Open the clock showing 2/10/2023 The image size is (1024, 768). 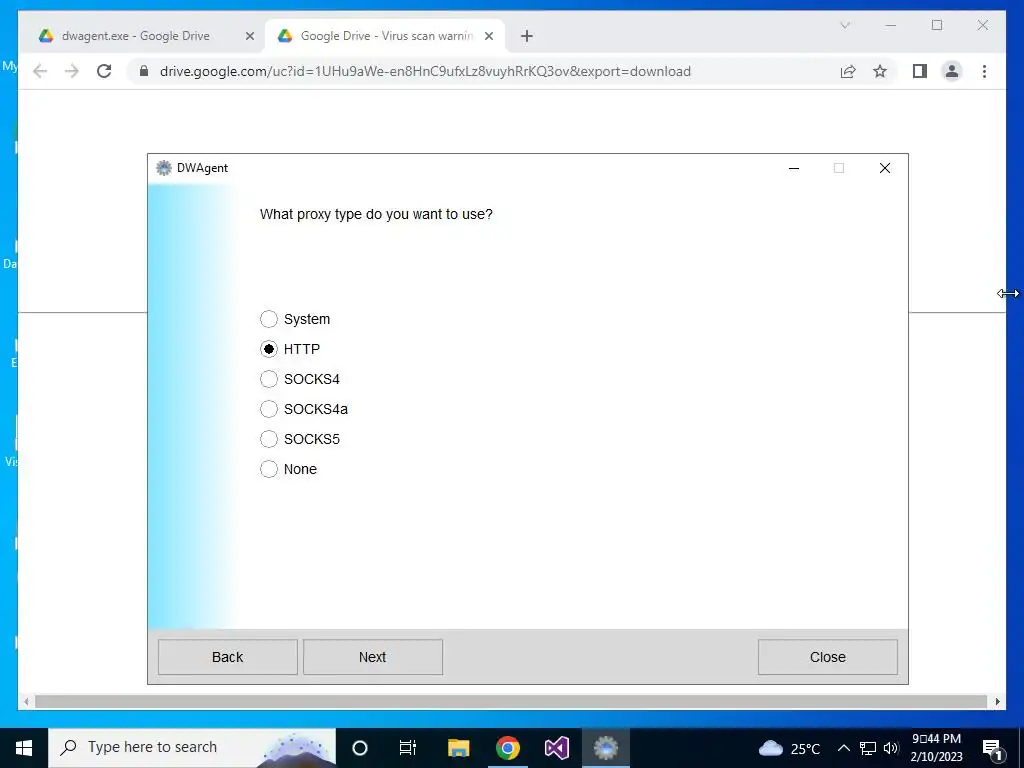point(936,748)
